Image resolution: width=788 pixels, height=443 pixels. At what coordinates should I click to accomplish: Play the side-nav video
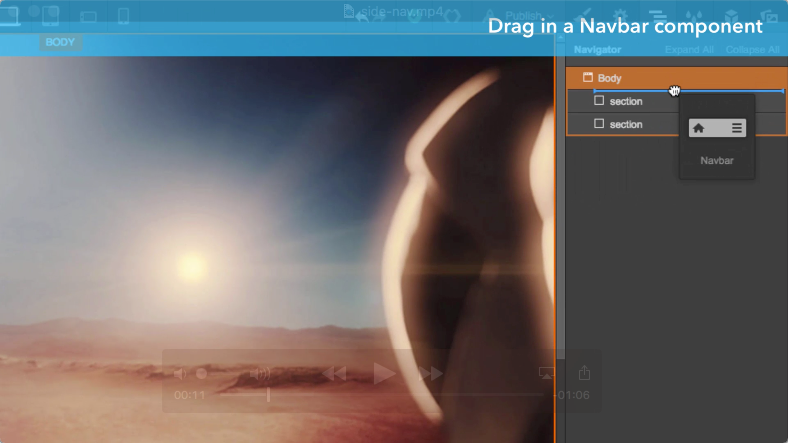[x=384, y=374]
